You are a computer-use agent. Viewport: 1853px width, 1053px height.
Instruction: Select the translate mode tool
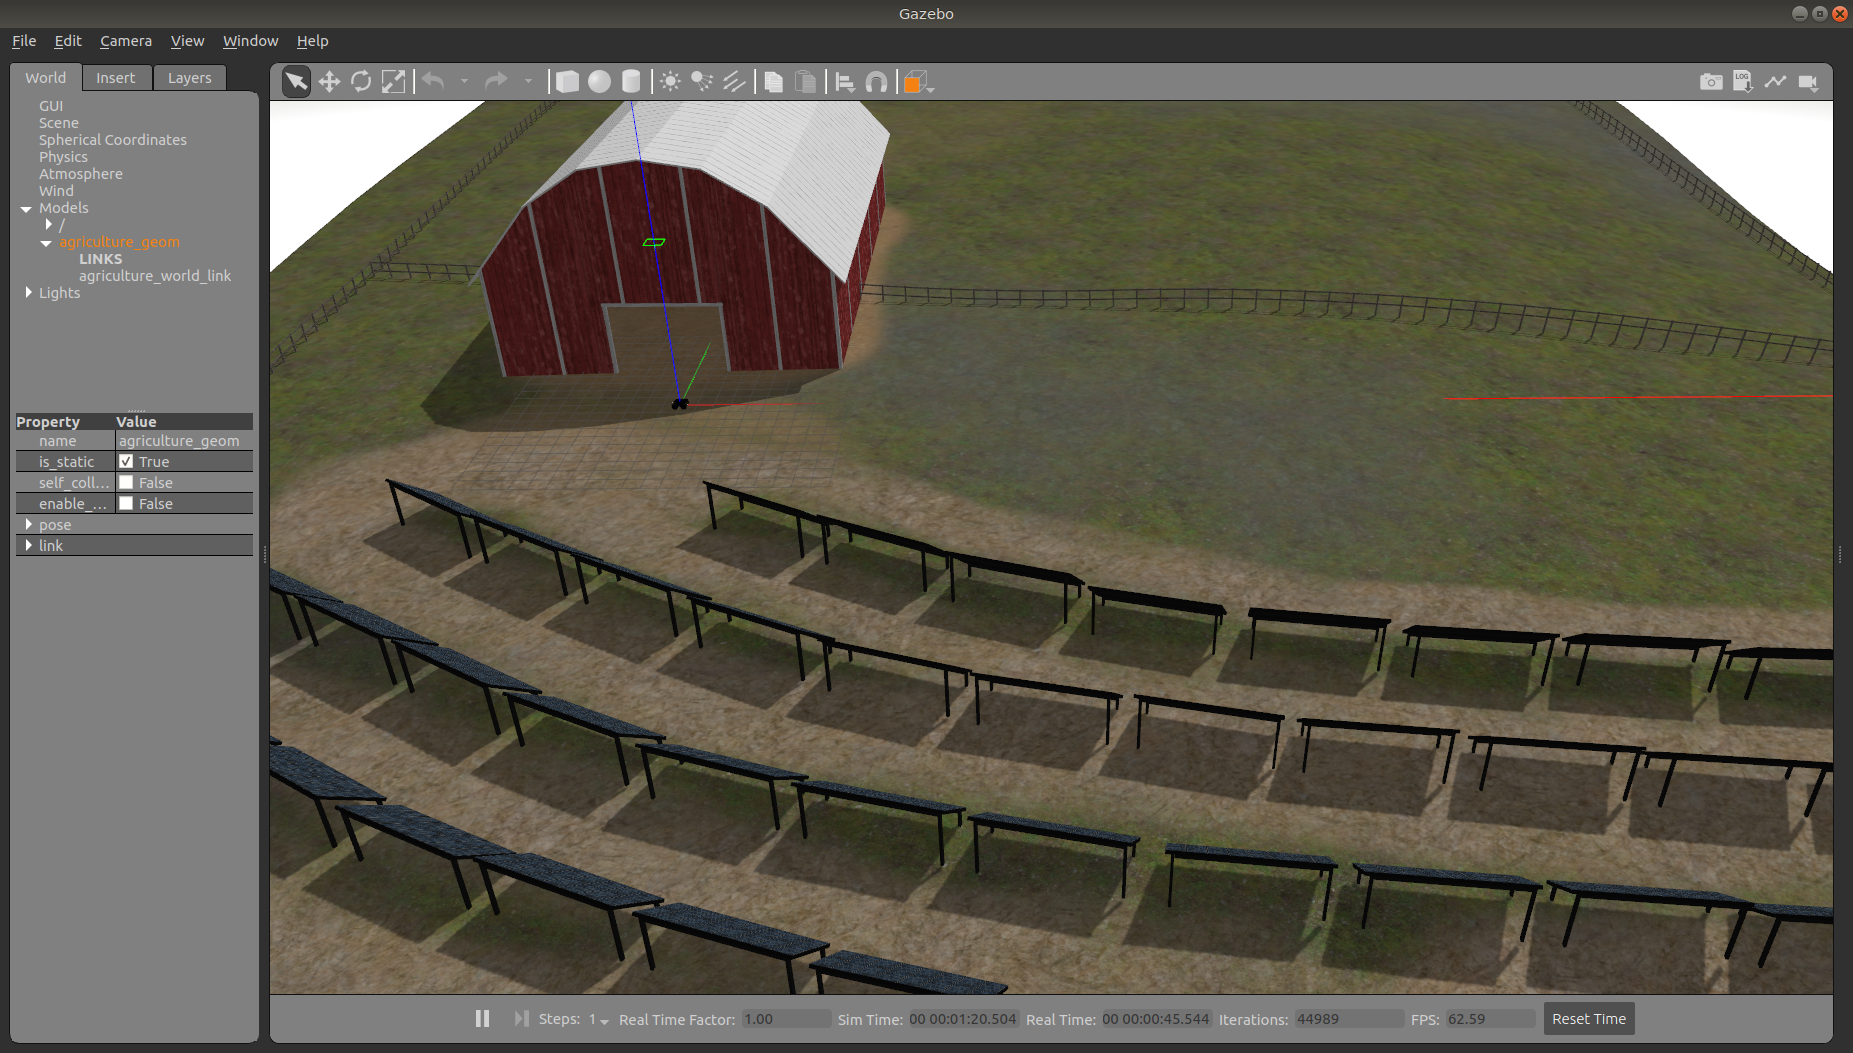pyautogui.click(x=329, y=82)
